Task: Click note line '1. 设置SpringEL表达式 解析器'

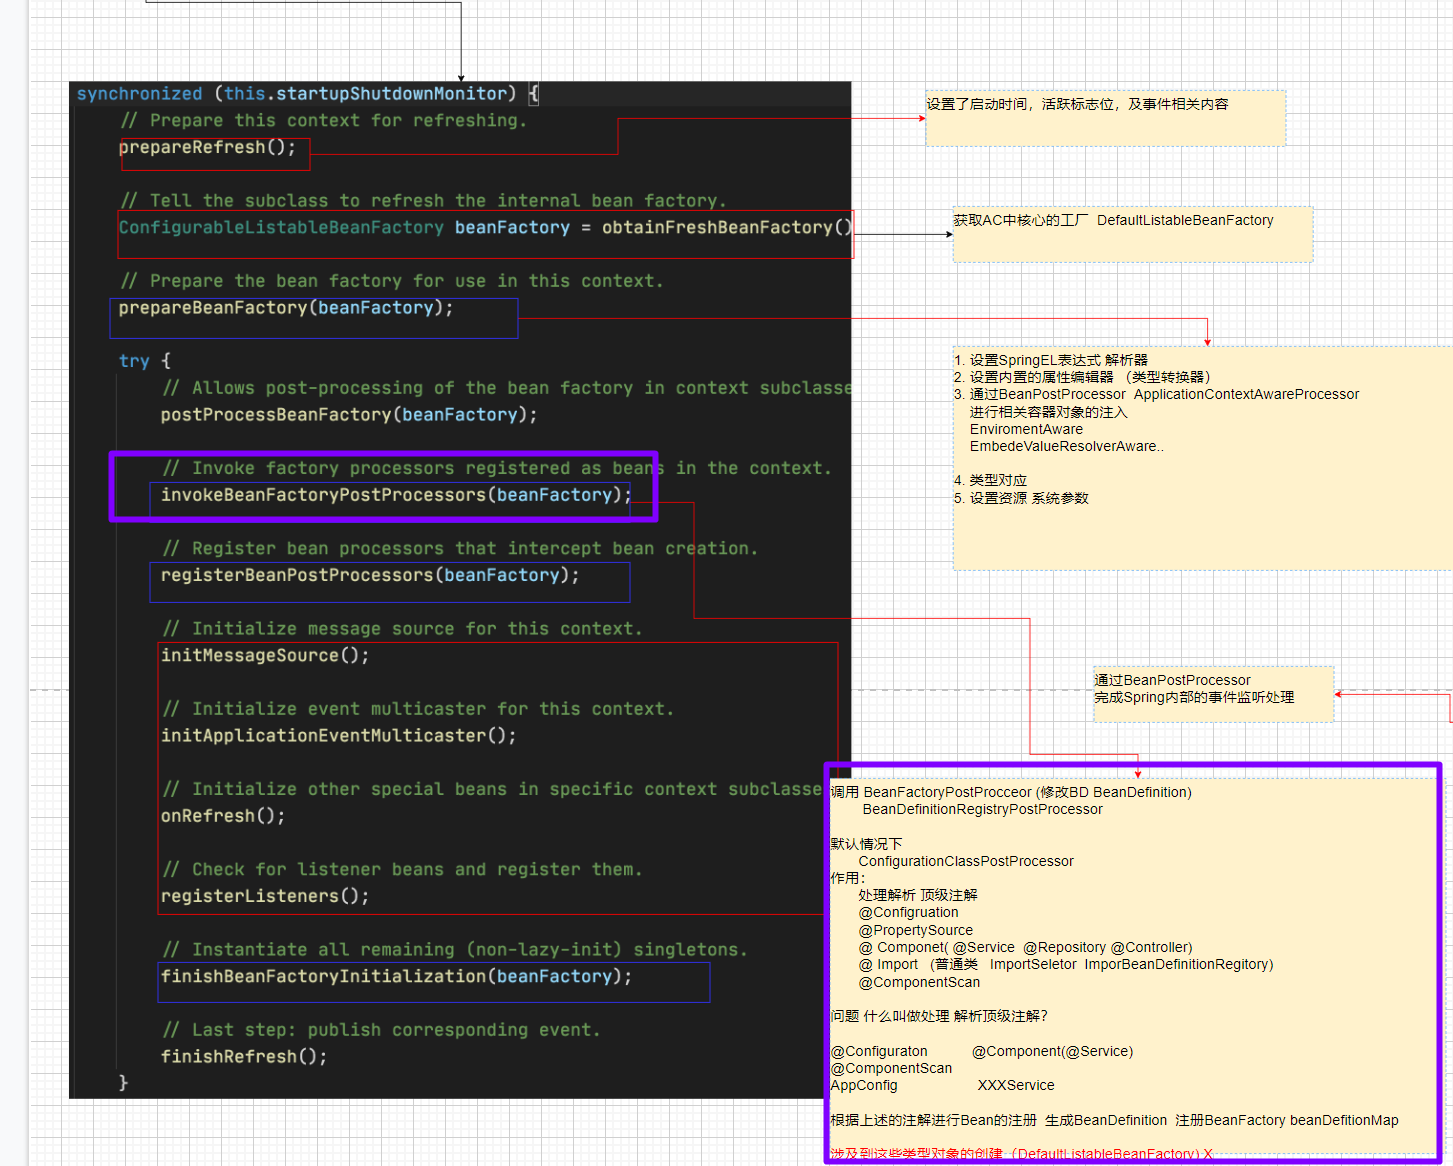Action: click(x=1050, y=360)
